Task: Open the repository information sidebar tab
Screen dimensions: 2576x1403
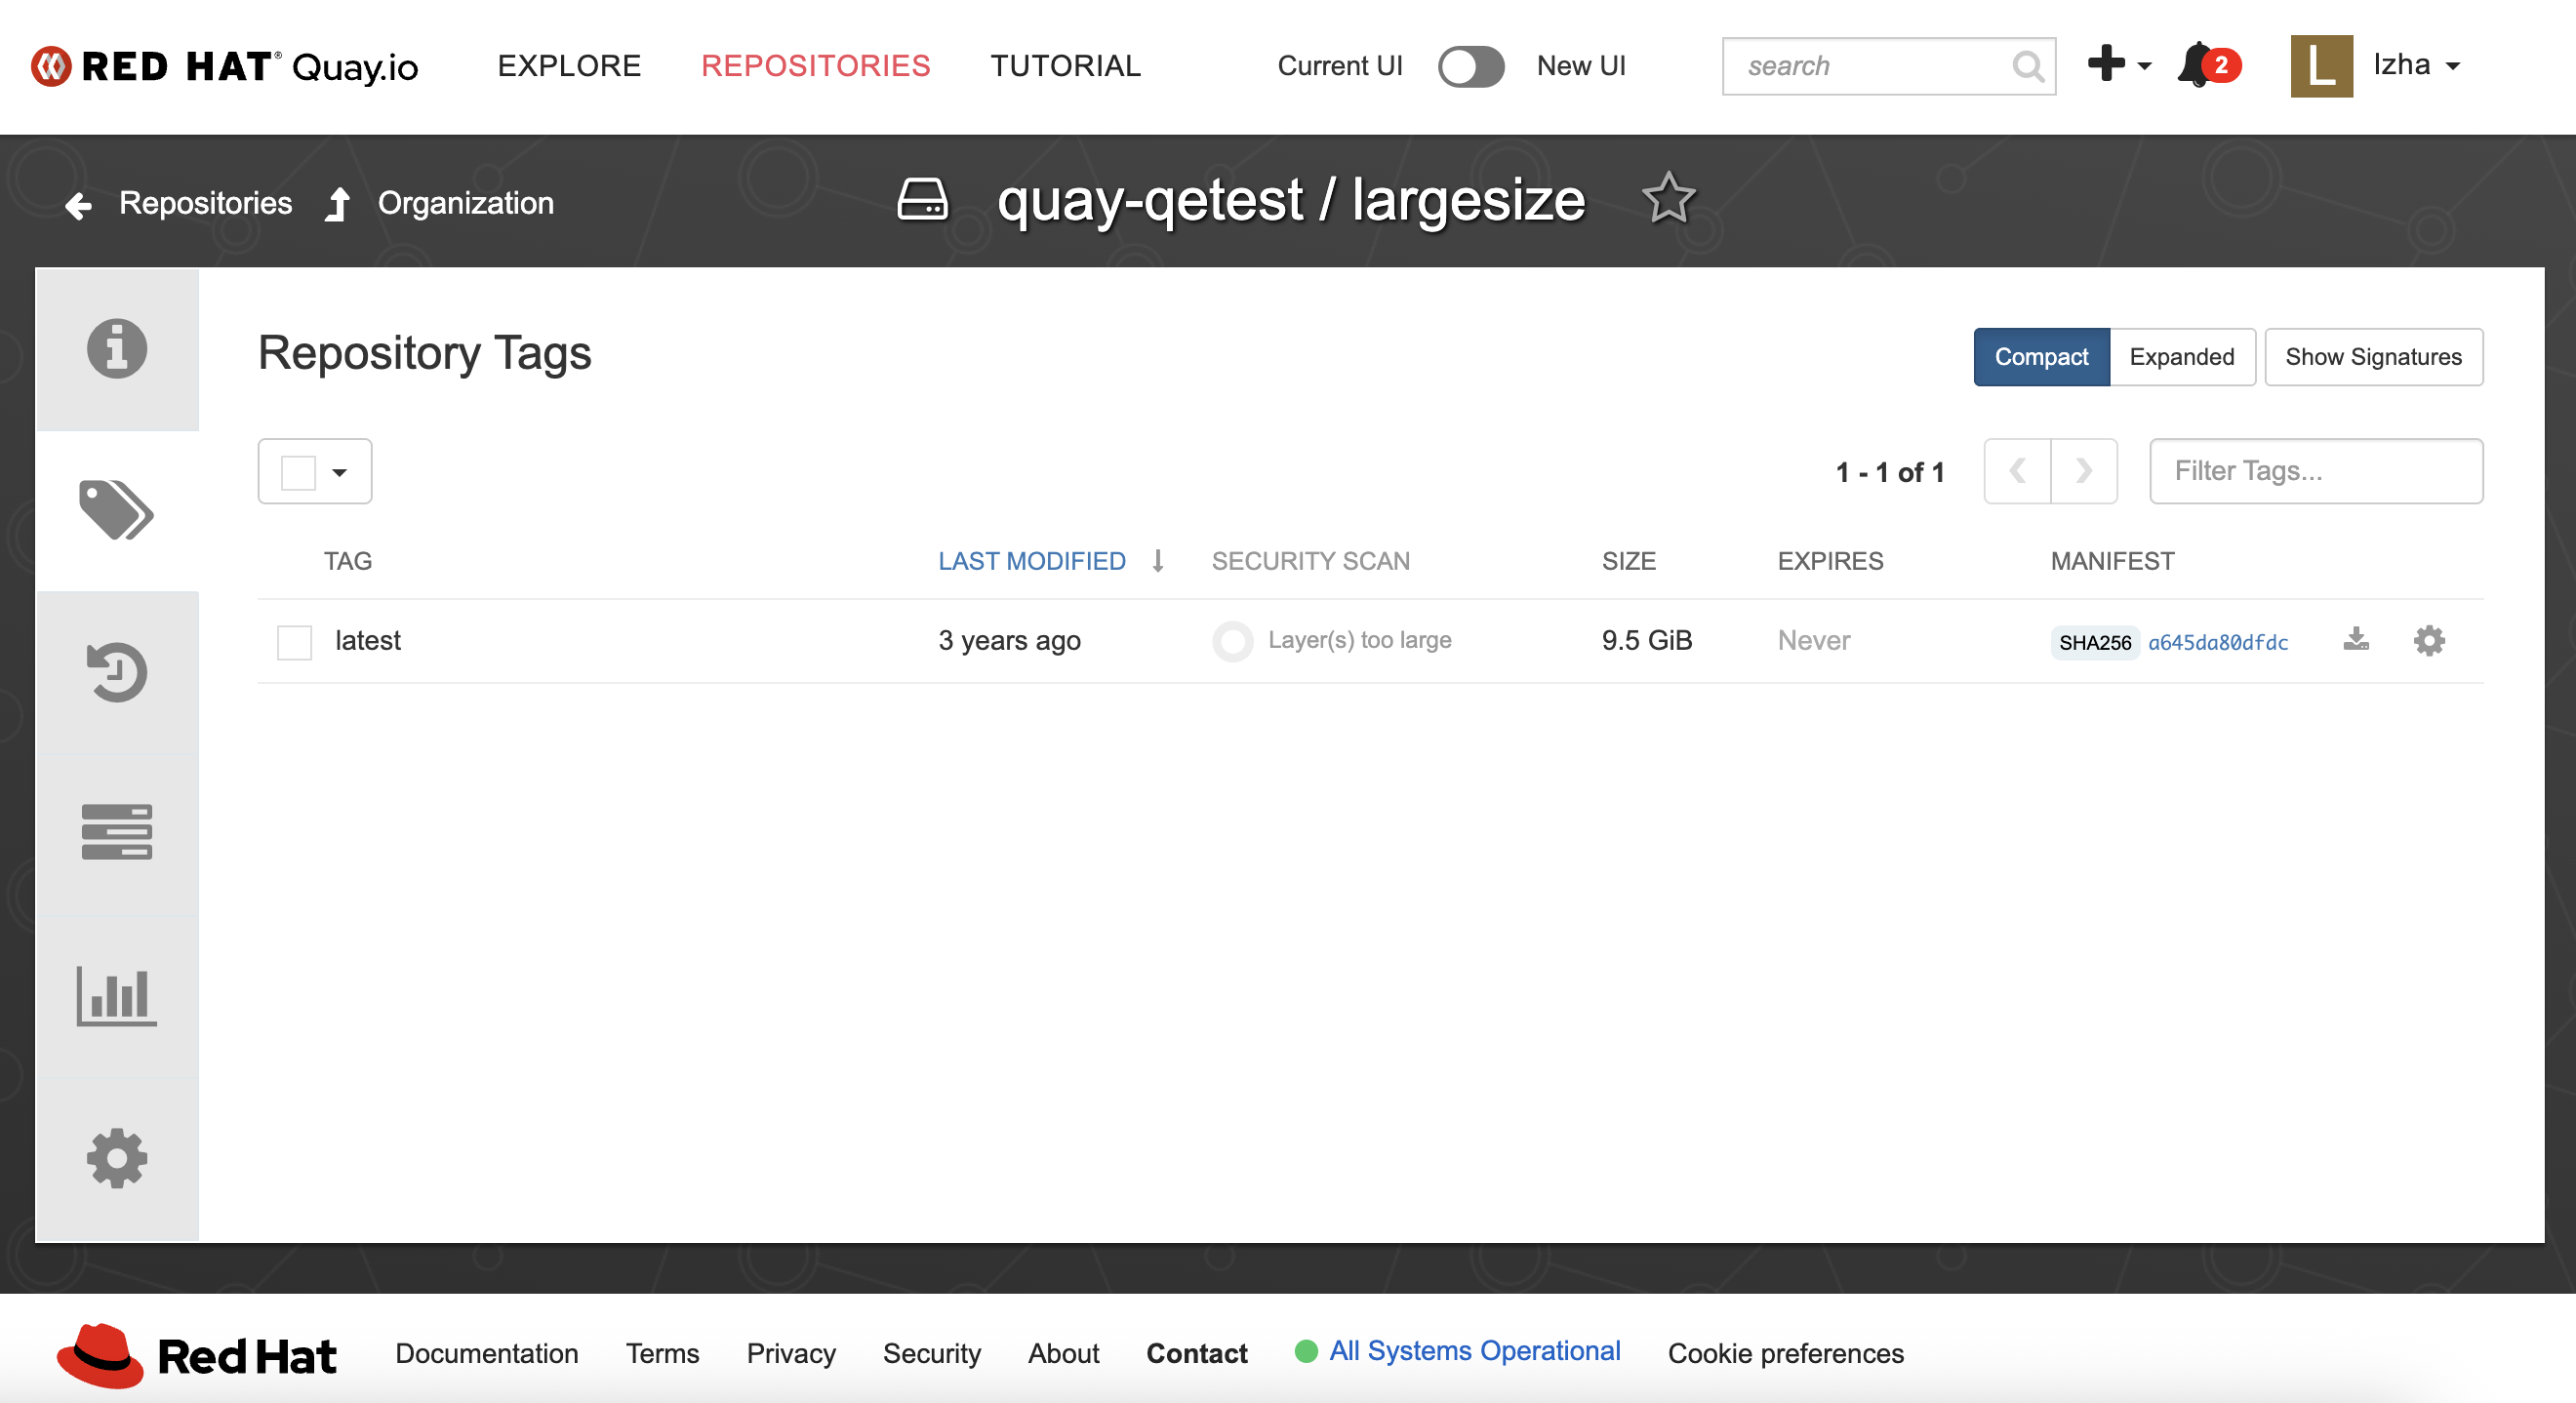Action: coord(117,349)
